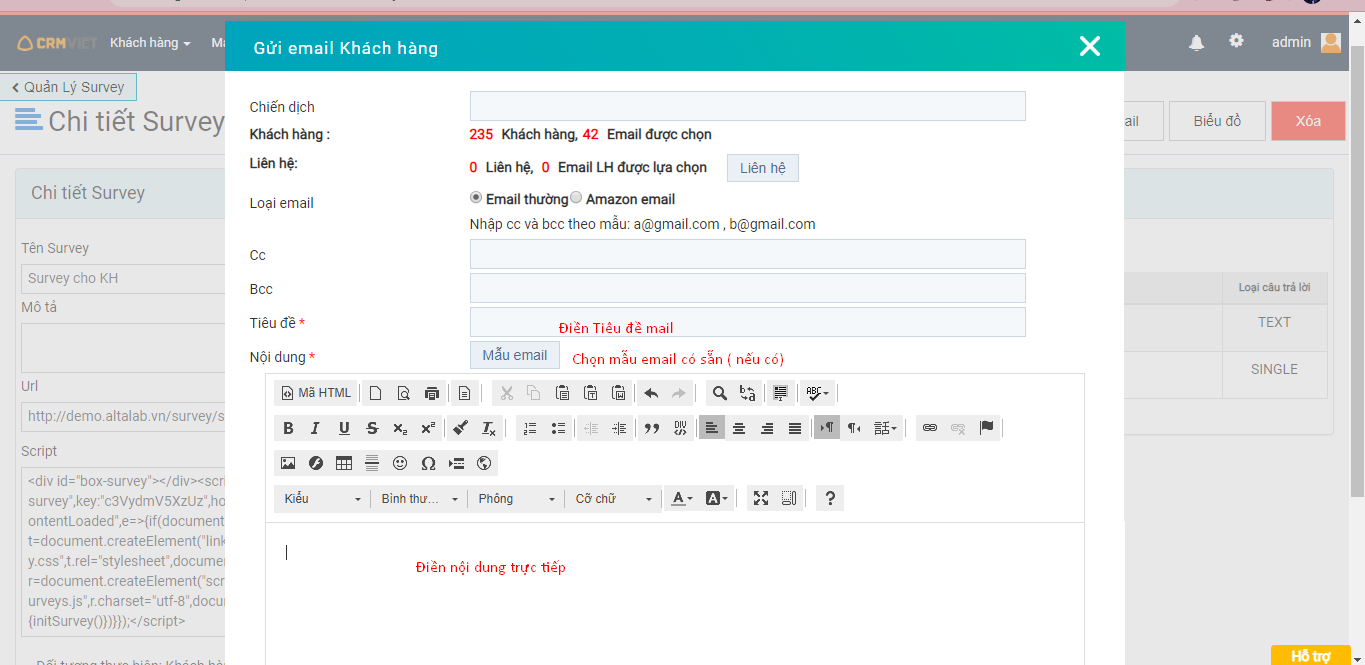1365x665 pixels.
Task: Click the Remove Format icon
Action: coord(488,428)
